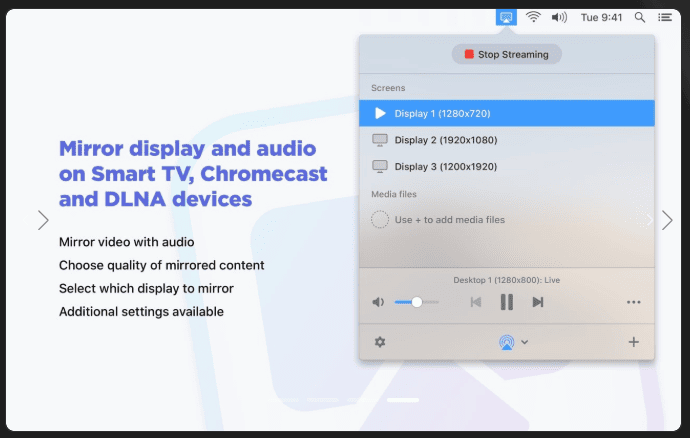The height and width of the screenshot is (438, 690).
Task: Open Spotlight search magnifier icon
Action: coord(640,18)
